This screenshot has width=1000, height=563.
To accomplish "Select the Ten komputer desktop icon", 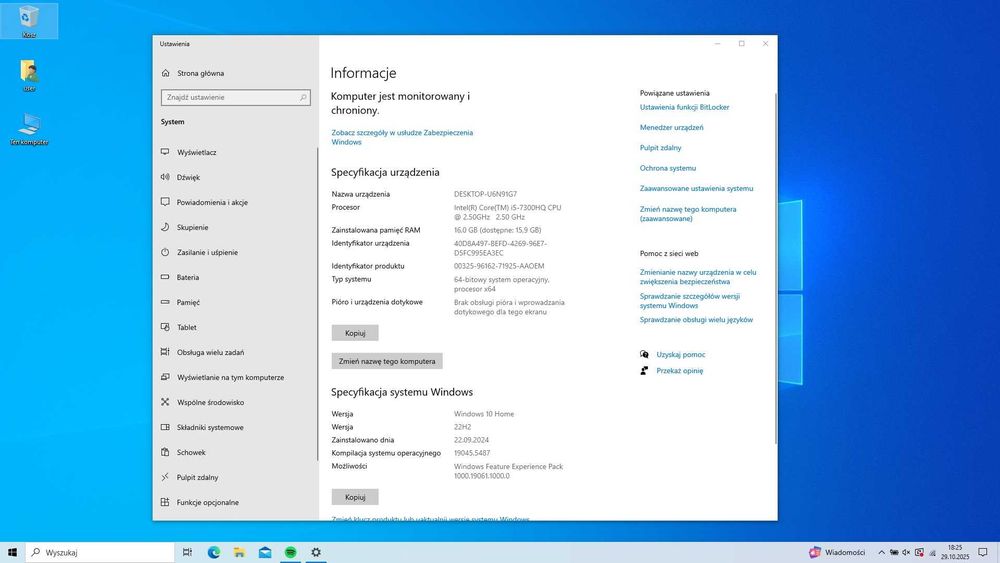I will click(x=29, y=129).
